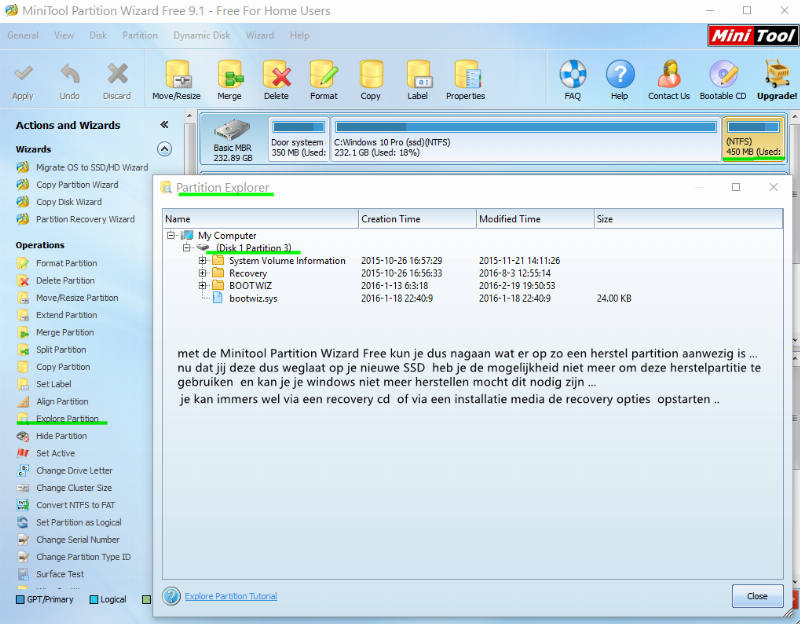Click Change Serial Number operation
This screenshot has height=624, width=800.
point(78,540)
